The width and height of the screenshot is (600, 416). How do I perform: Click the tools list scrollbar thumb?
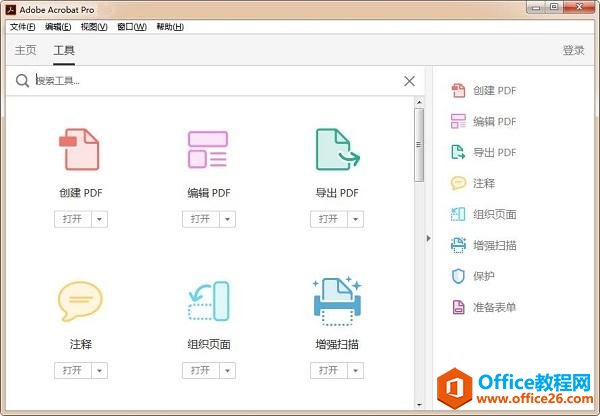[419, 145]
